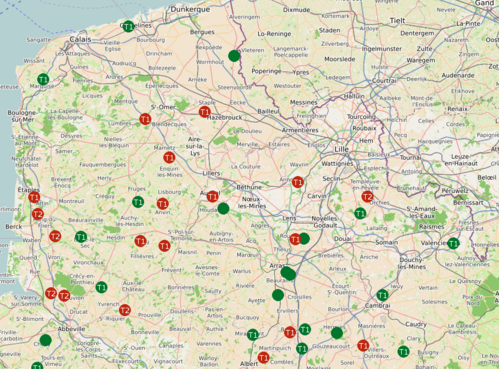Select the plain green marker near Croisilles
499x369 pixels.
click(278, 295)
